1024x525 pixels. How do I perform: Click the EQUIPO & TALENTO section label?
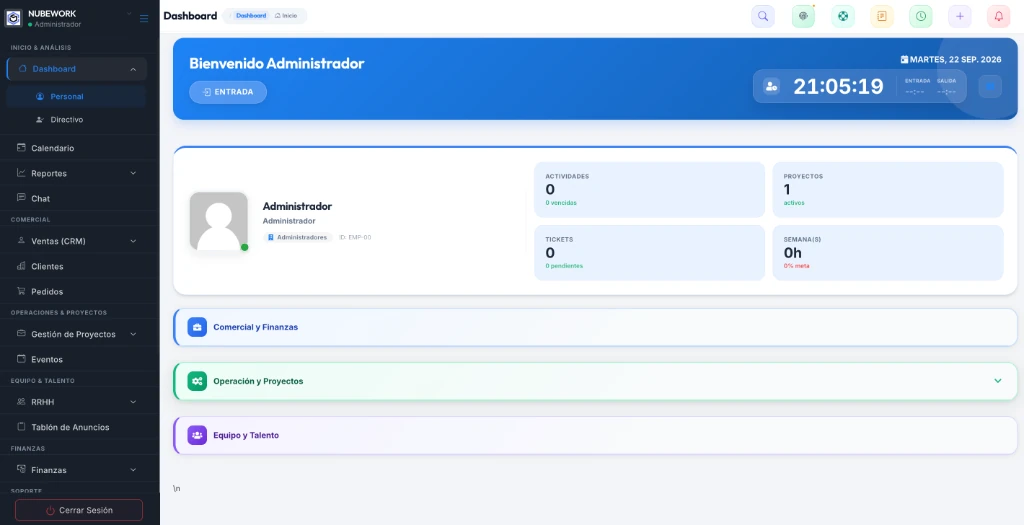pyautogui.click(x=42, y=381)
